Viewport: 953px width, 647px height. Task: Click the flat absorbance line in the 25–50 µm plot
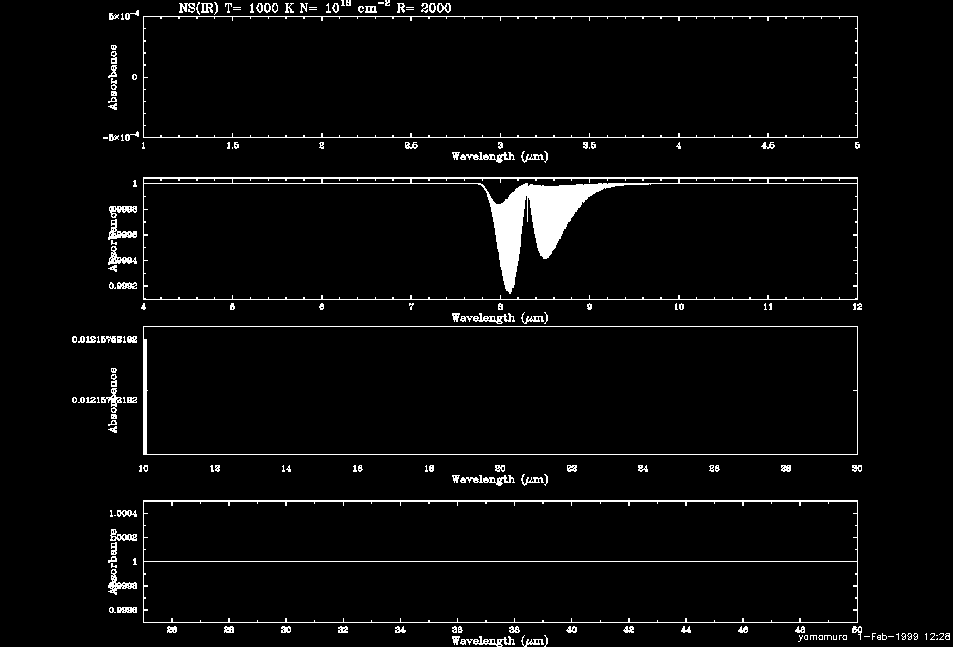[x=500, y=561]
